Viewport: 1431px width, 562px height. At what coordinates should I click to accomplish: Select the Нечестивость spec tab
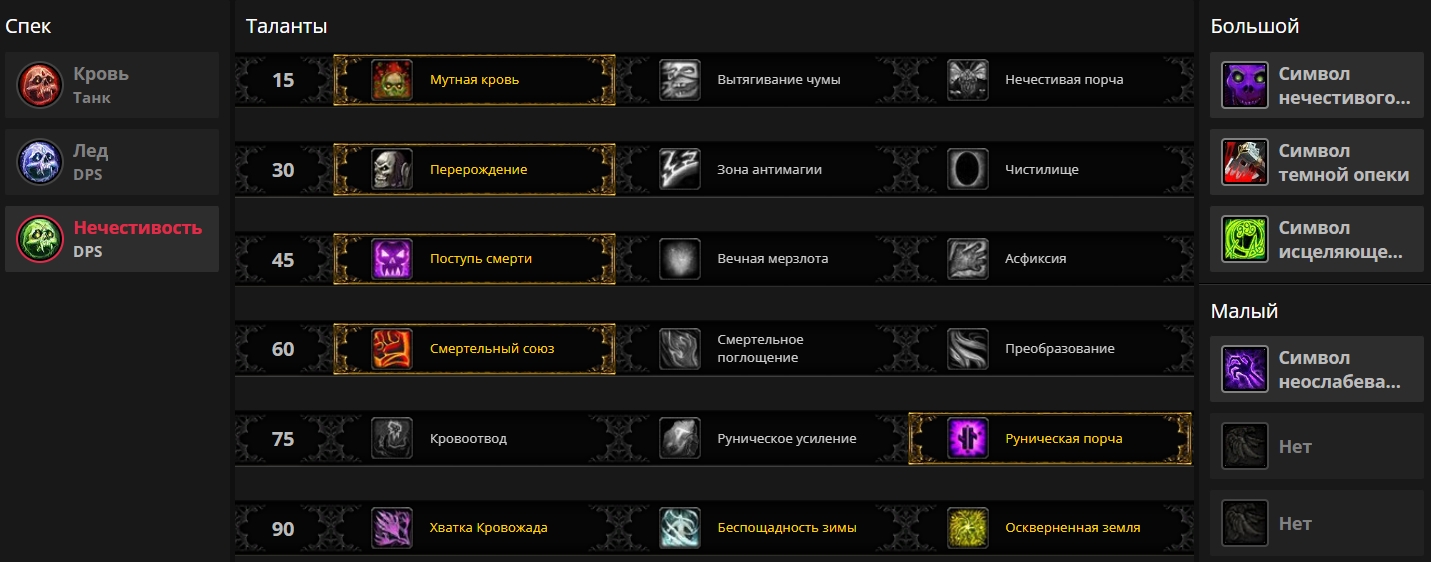pyautogui.click(x=112, y=240)
